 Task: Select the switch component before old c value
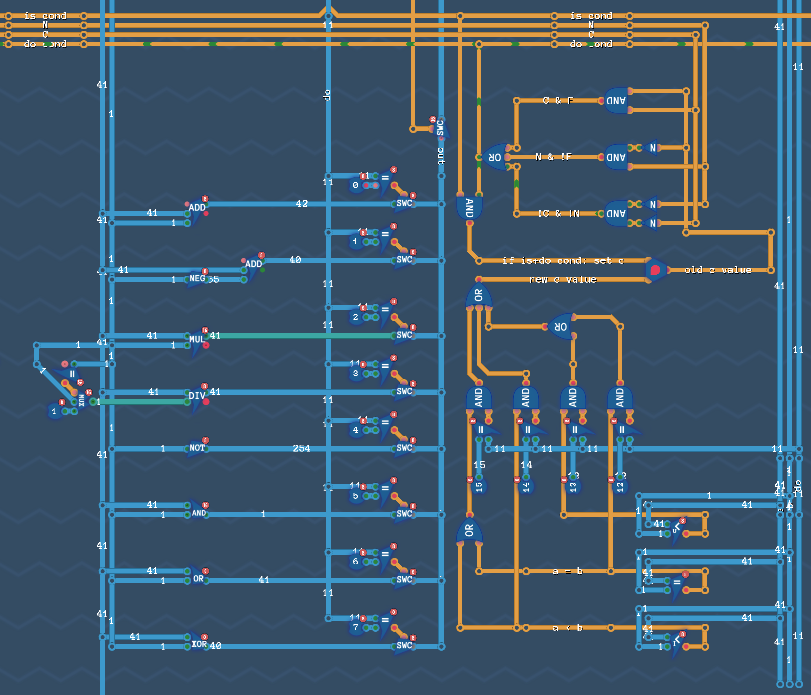[656, 269]
